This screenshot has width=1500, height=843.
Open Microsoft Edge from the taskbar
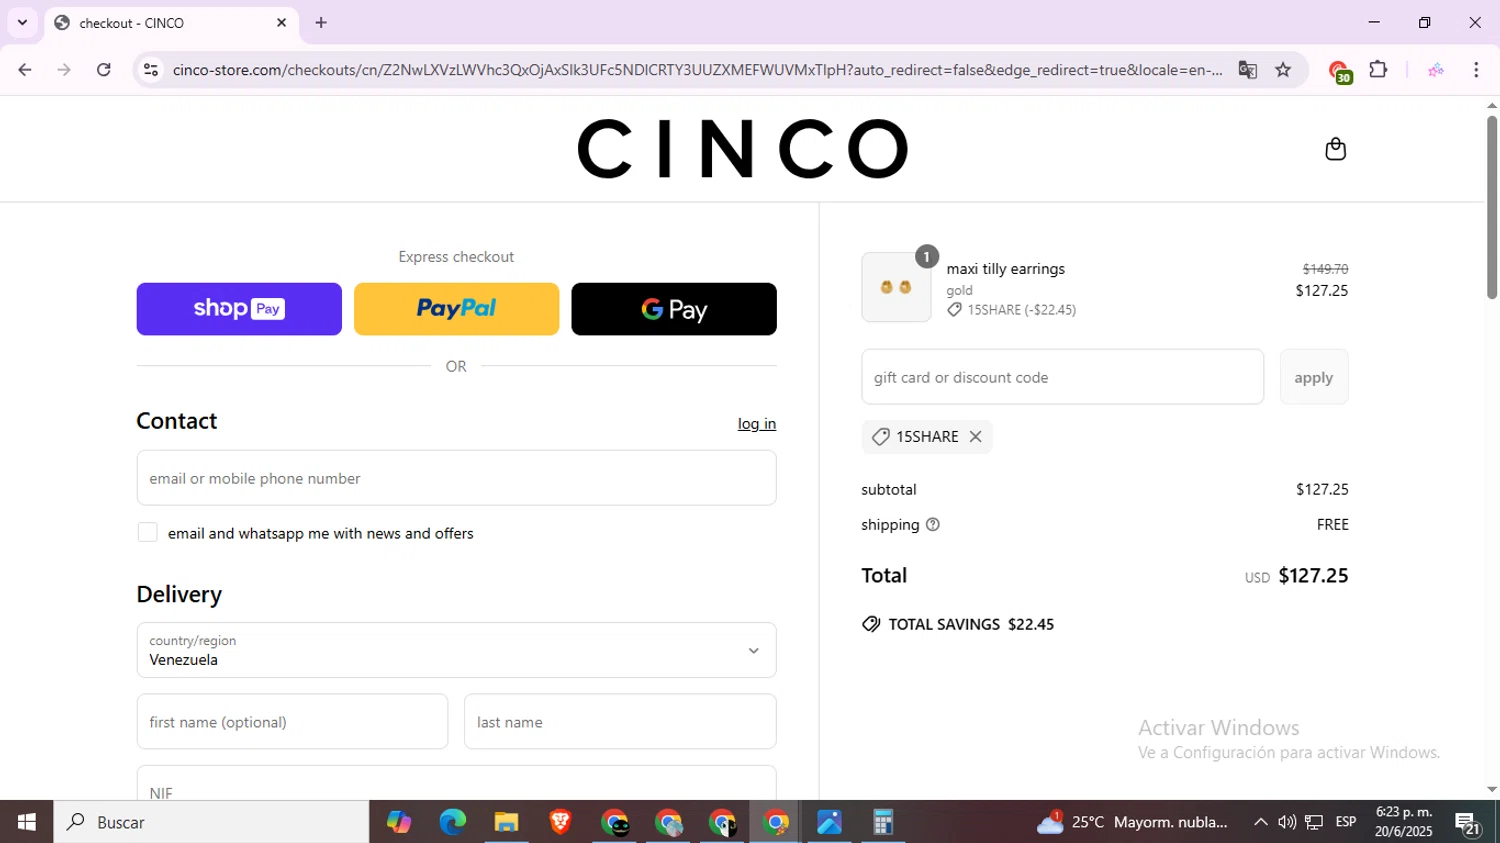coord(452,822)
